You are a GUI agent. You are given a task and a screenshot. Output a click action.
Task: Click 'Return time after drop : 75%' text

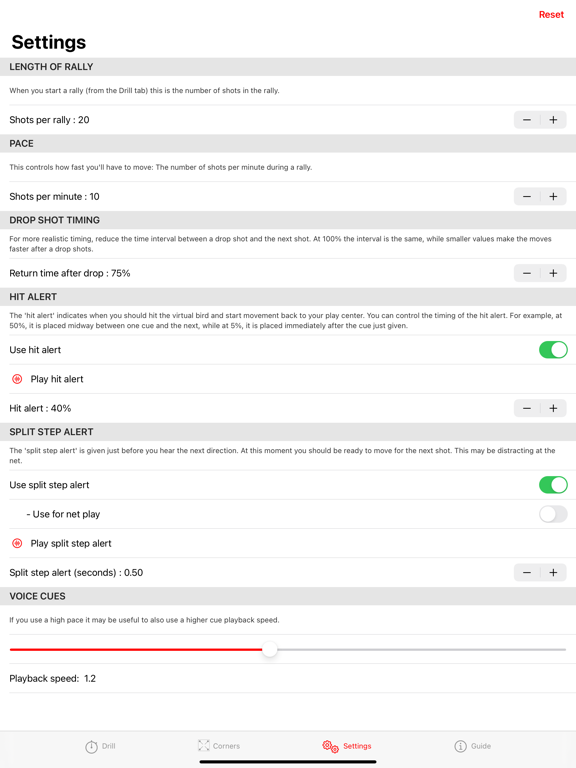(x=70, y=273)
